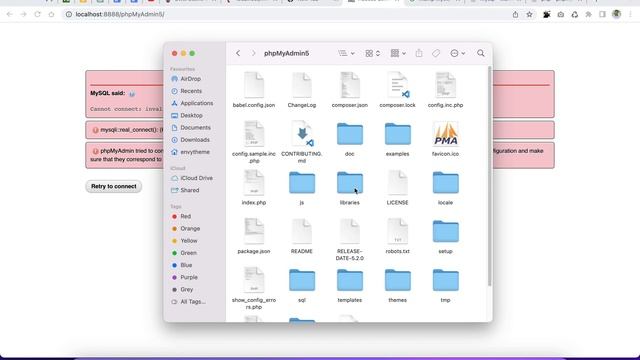
Task: Click the Finder search magnifier
Action: tap(481, 53)
